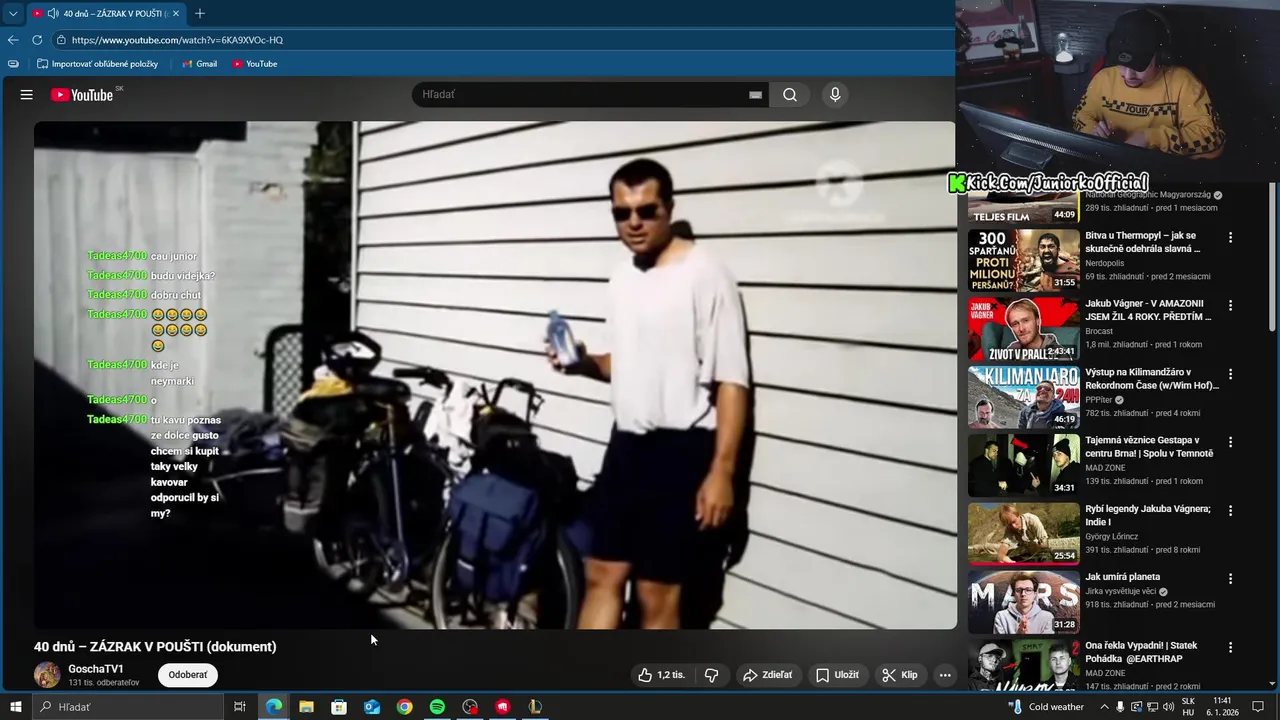Image resolution: width=1280 pixels, height=720 pixels.
Task: Click the favorites bar leftmost icon
Action: pyautogui.click(x=13, y=64)
